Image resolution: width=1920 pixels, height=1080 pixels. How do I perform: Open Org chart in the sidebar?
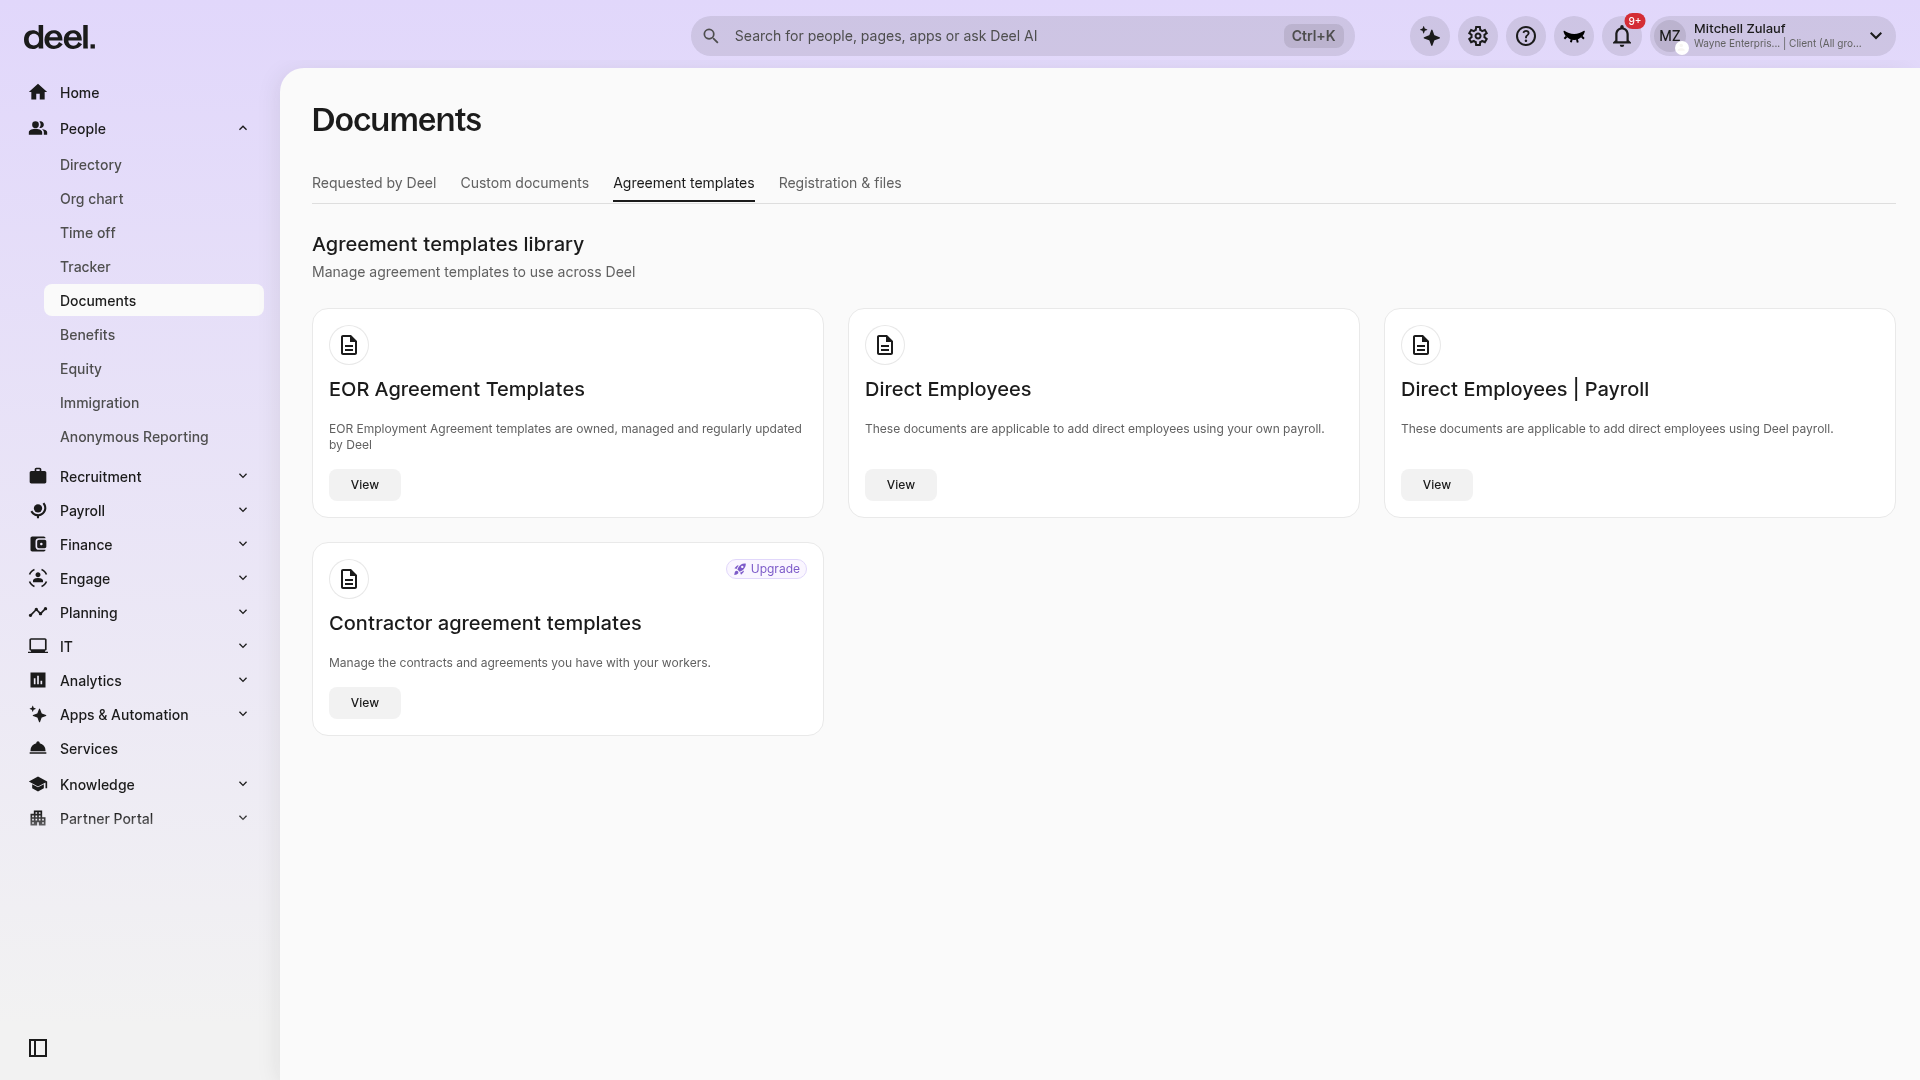(x=154, y=199)
